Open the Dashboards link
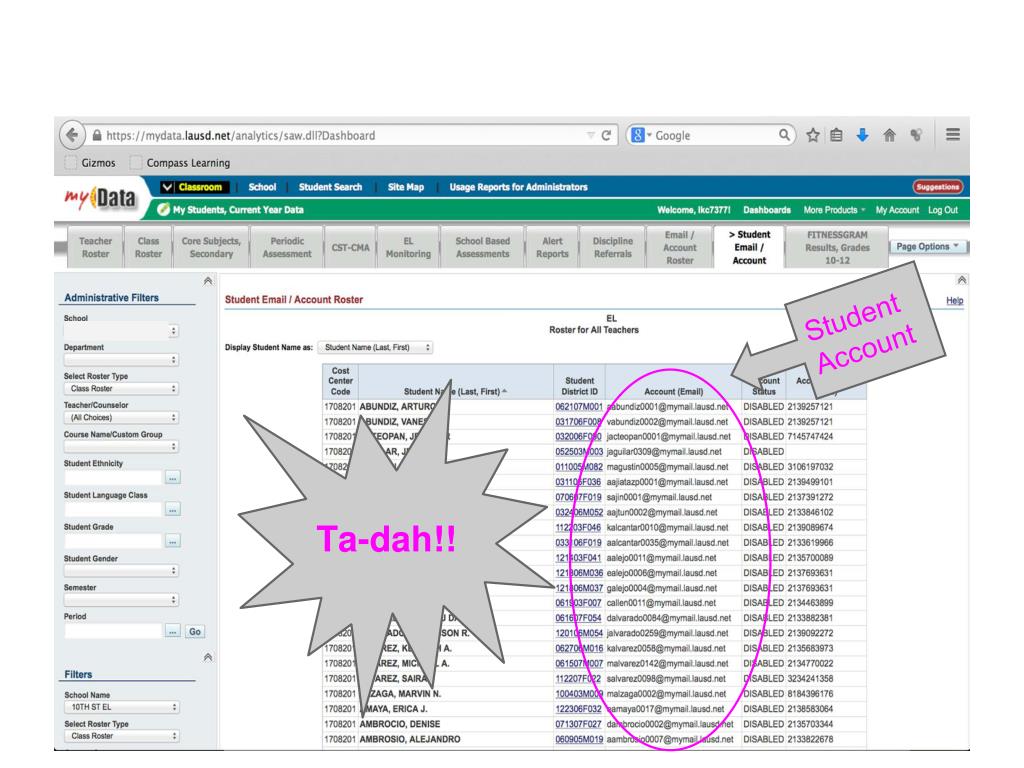1024x768 pixels. point(767,210)
